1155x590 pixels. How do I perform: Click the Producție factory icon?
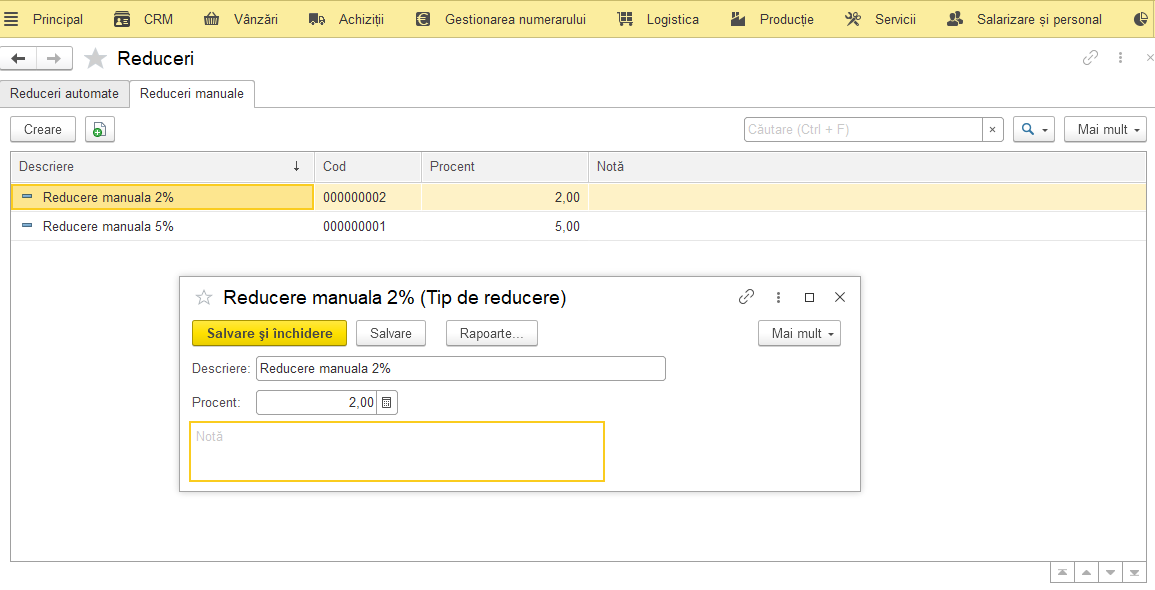[x=739, y=19]
